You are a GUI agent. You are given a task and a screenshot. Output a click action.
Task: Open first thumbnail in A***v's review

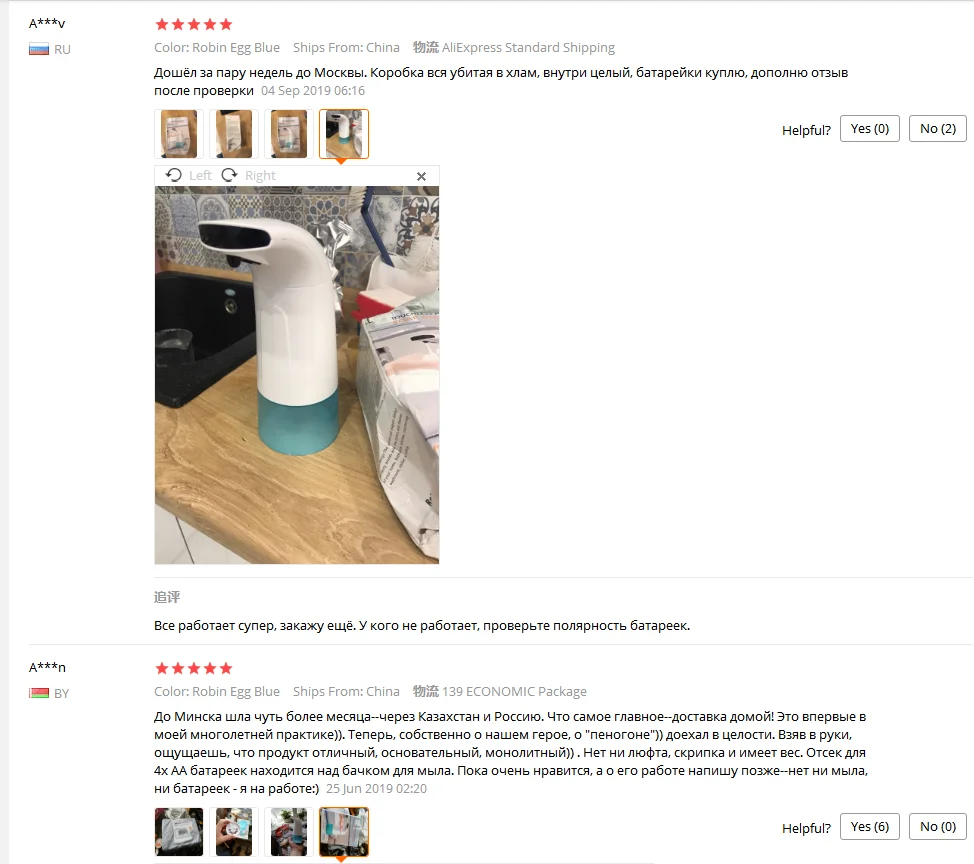[x=179, y=134]
